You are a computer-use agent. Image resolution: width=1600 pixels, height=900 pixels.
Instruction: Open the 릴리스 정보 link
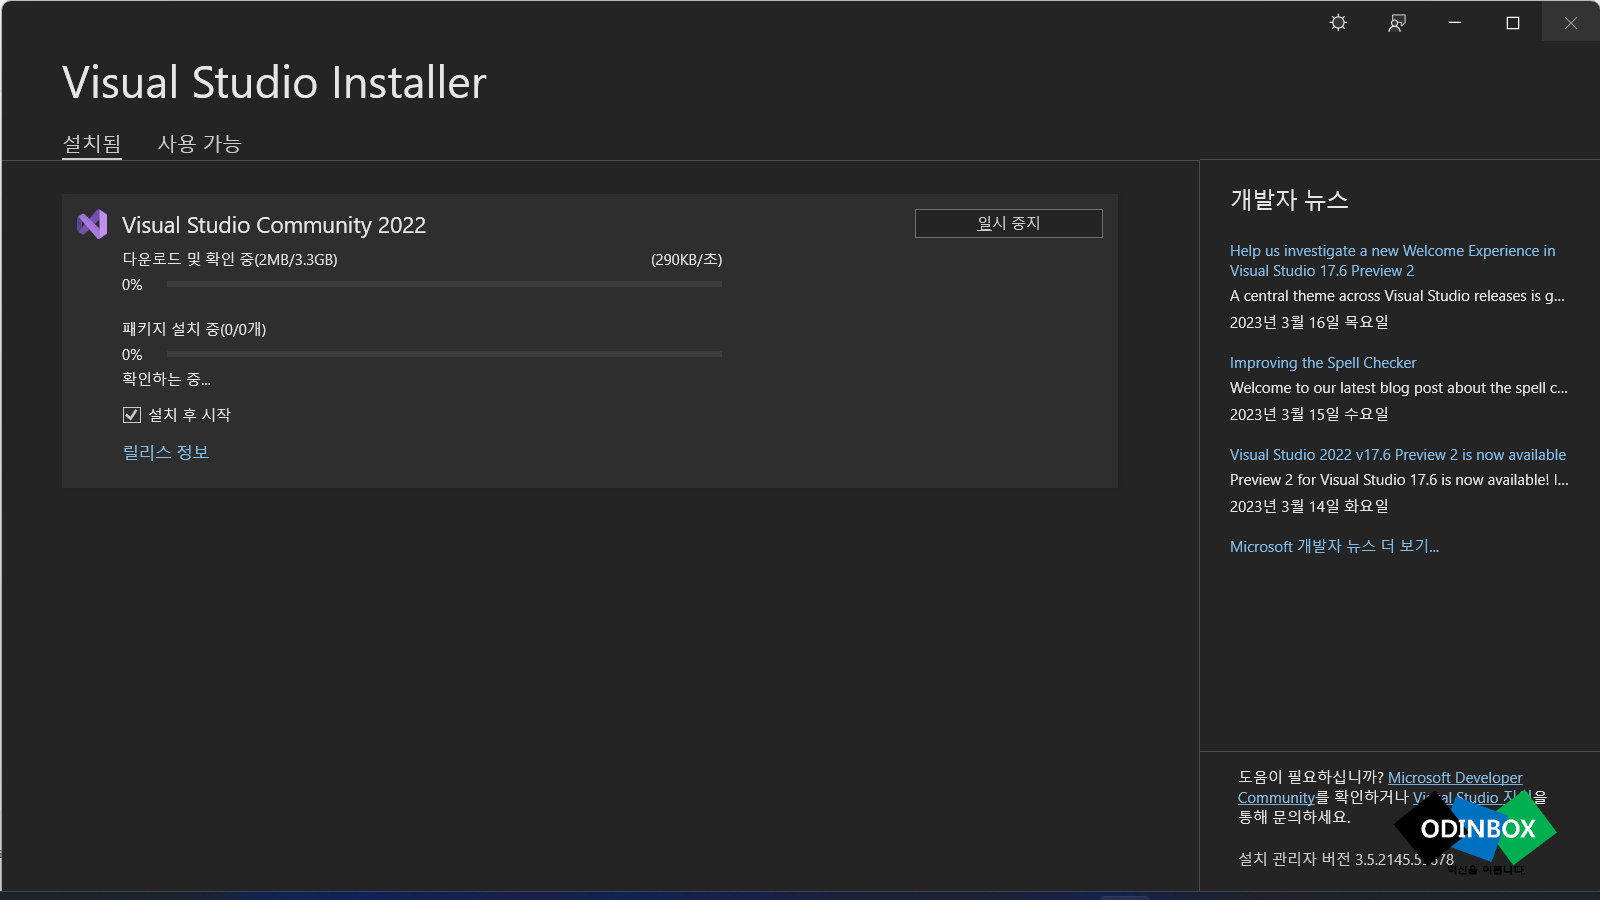(166, 452)
